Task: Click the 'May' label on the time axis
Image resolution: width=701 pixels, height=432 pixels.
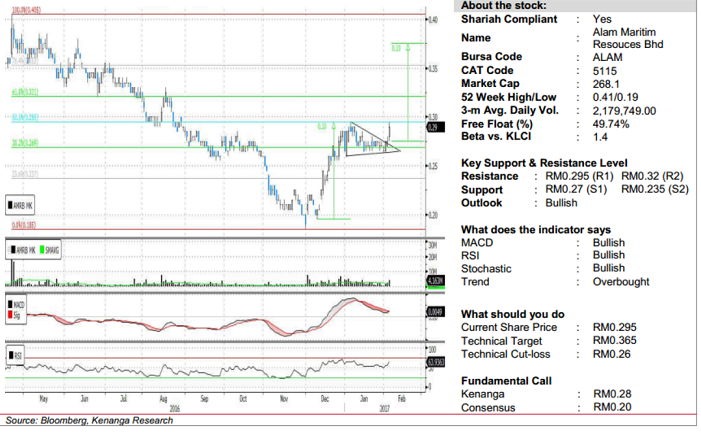Action: (x=43, y=398)
